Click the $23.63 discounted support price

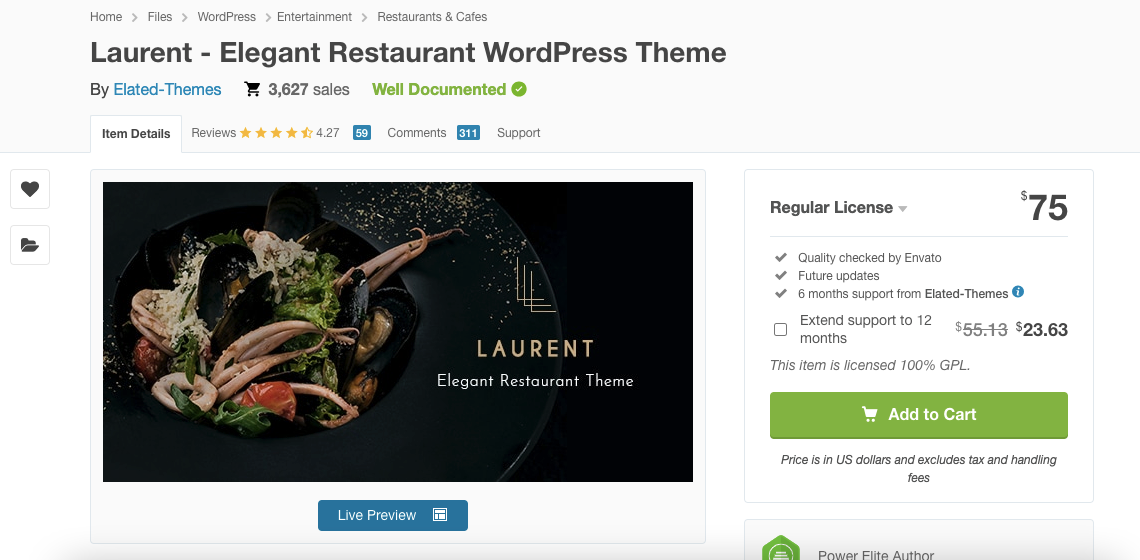1042,329
